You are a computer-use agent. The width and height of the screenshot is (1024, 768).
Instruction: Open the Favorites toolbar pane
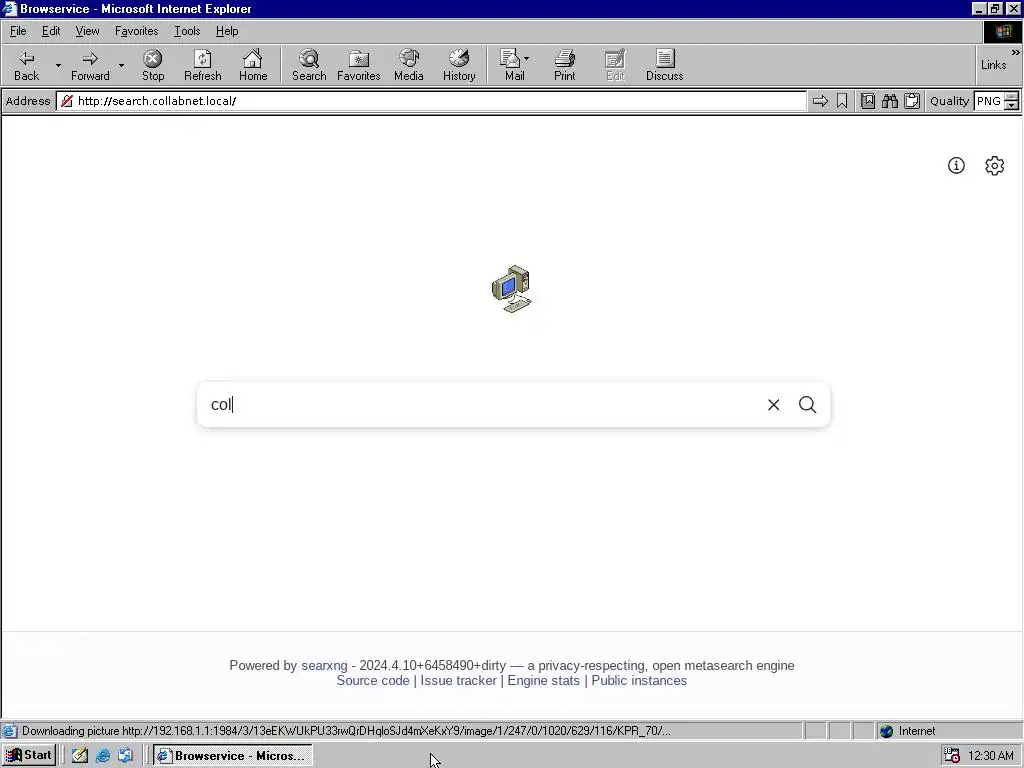click(359, 65)
